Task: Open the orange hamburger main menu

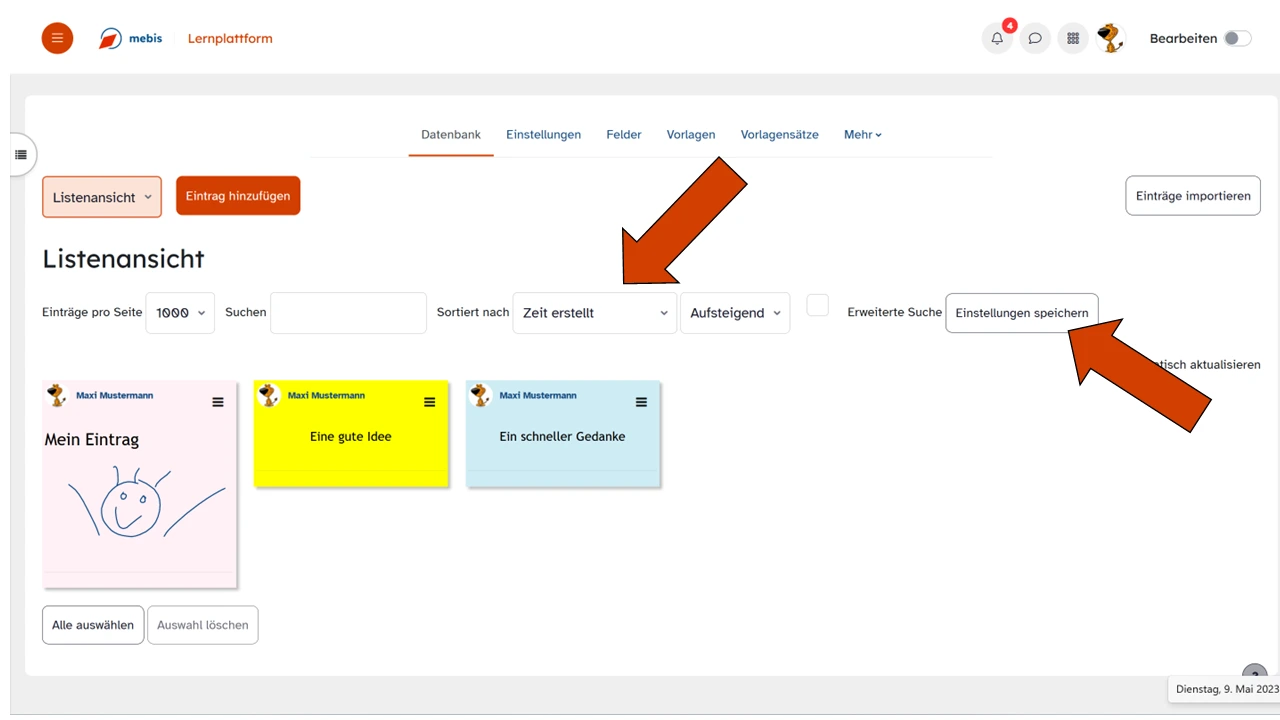Action: click(x=57, y=38)
